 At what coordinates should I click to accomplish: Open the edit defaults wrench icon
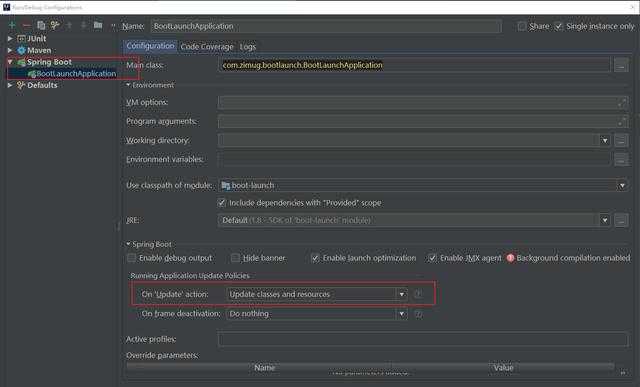coord(55,25)
